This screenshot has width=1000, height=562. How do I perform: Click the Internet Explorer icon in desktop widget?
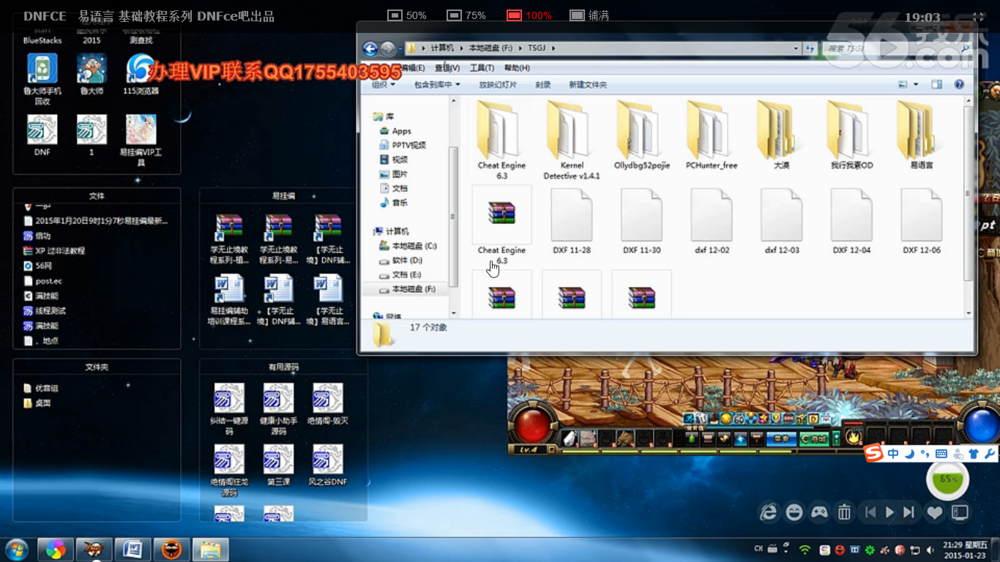click(768, 512)
